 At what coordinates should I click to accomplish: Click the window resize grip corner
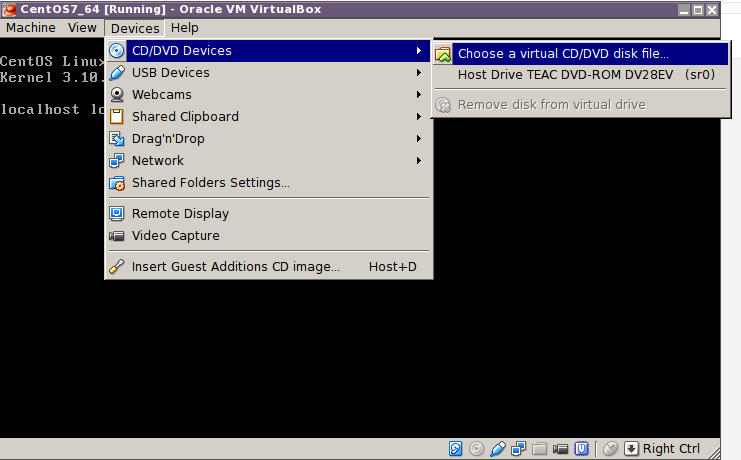pos(714,452)
